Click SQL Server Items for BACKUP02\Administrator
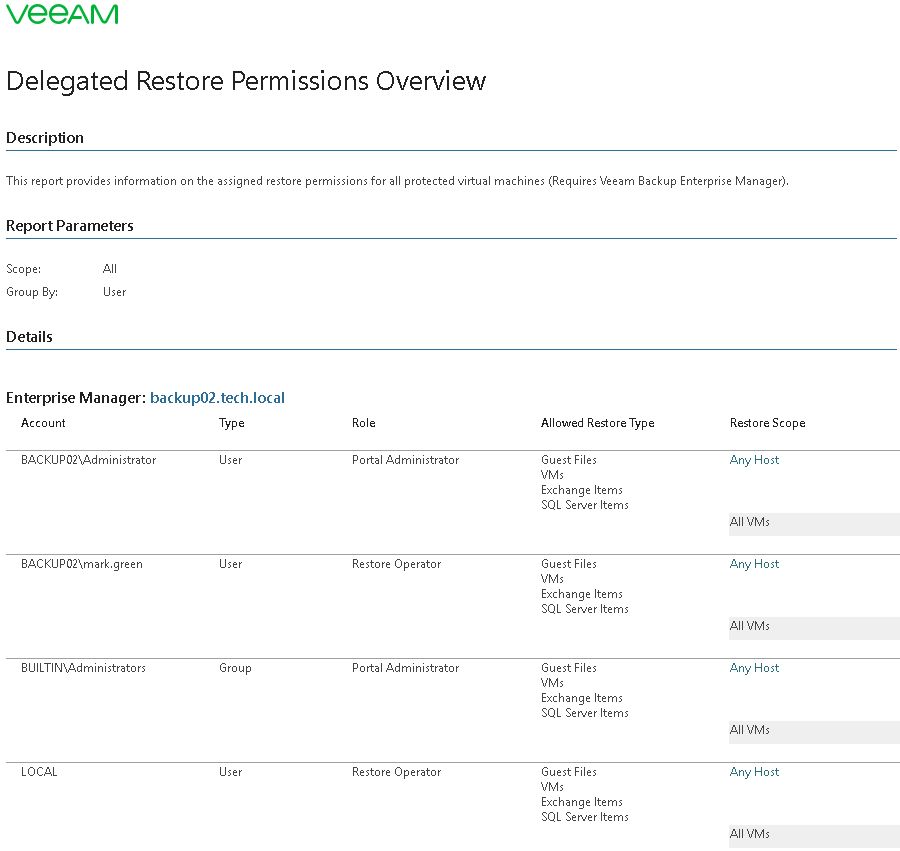 (x=585, y=505)
